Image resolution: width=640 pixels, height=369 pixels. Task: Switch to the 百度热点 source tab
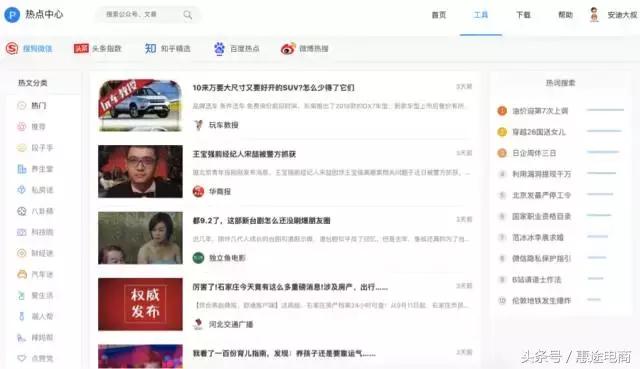(x=236, y=49)
